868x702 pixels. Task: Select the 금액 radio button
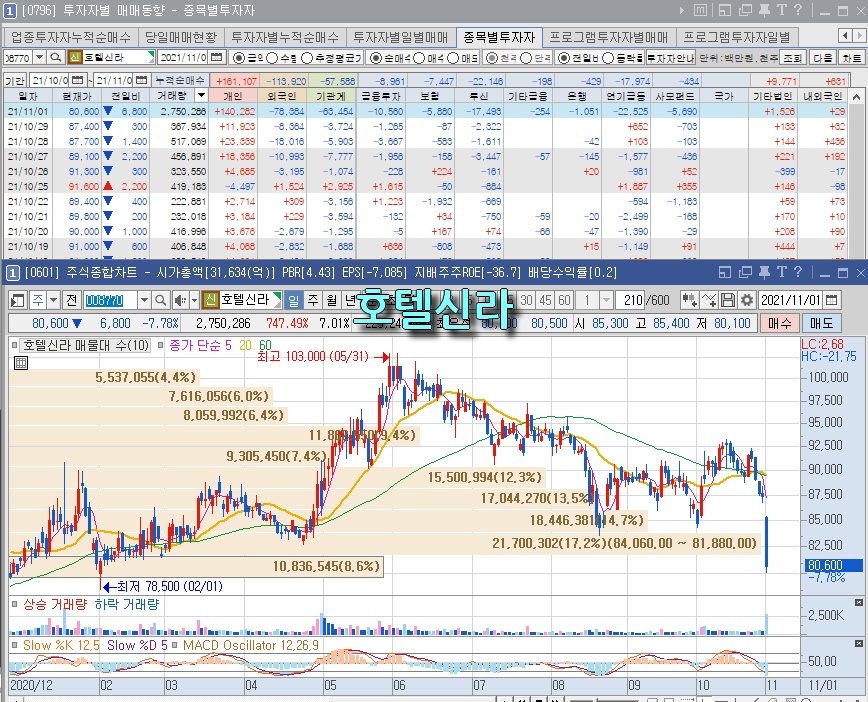pyautogui.click(x=239, y=58)
